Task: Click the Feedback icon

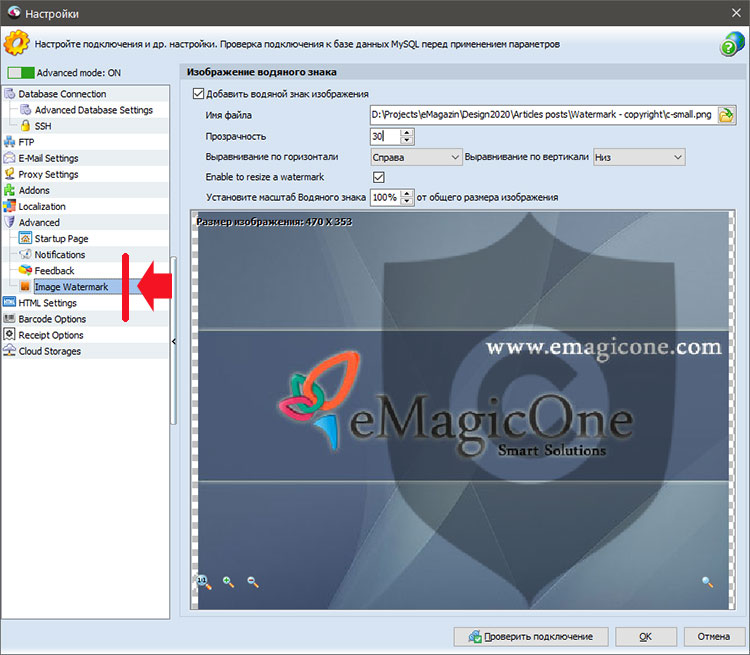Action: tap(25, 270)
